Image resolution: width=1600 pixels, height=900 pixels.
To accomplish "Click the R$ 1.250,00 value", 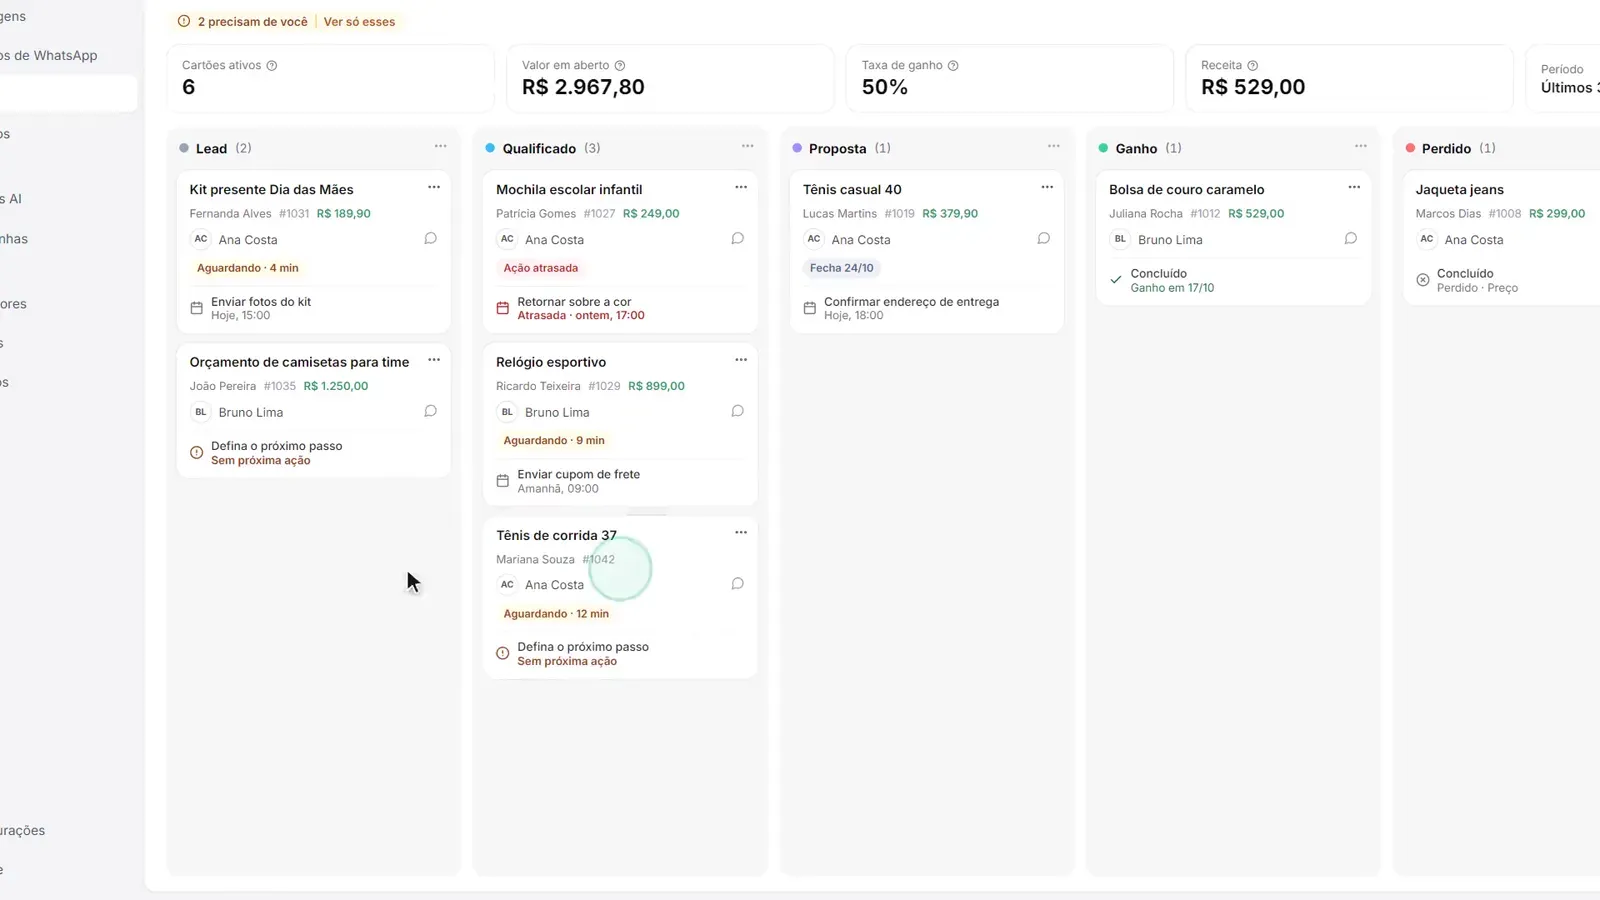I will (x=336, y=386).
